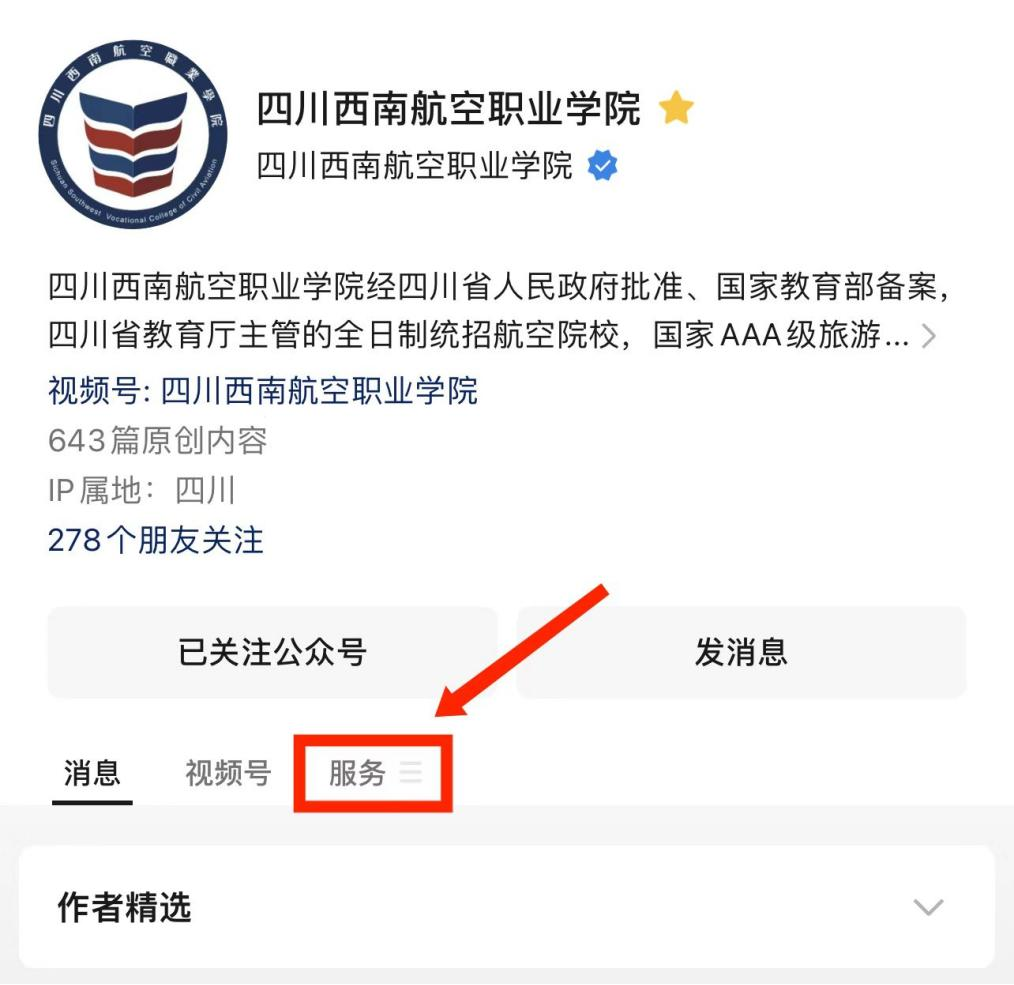Open the 278个朋友关注 friends list
Screen dimensions: 1014x985
pos(156,540)
